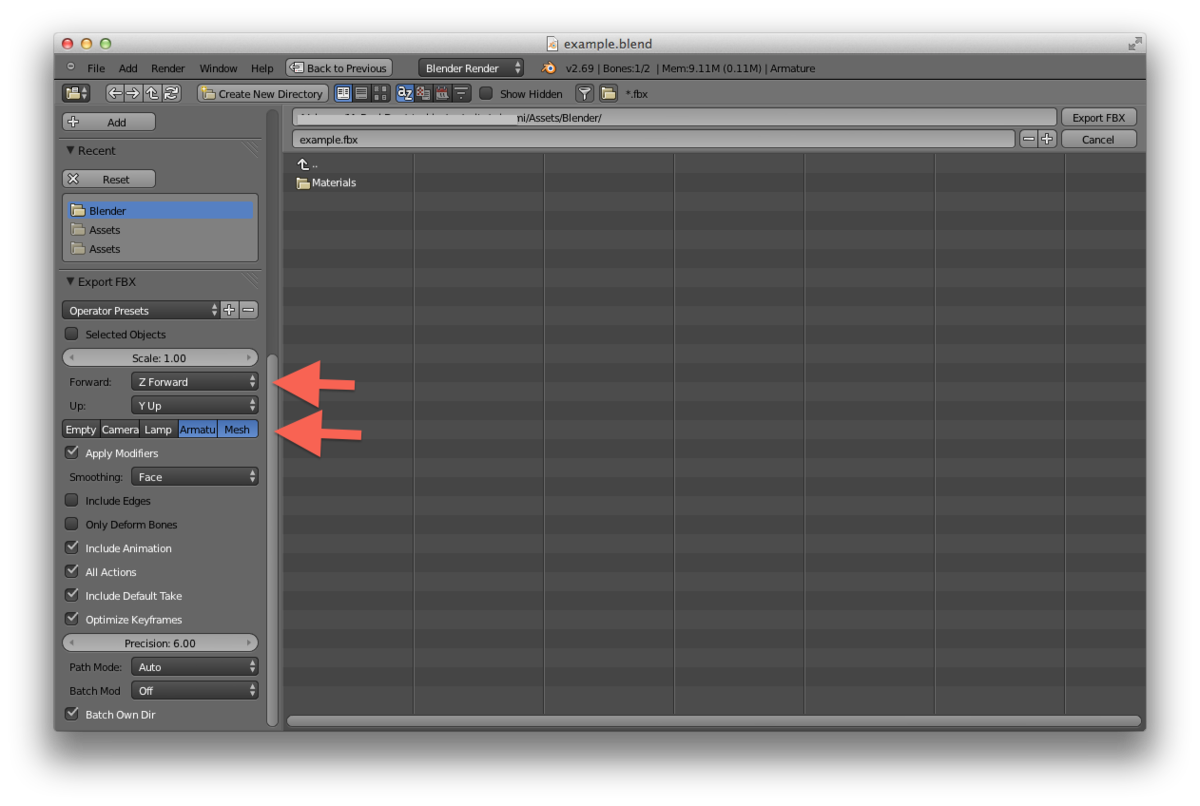Click Back to Previous button
Image resolution: width=1200 pixels, height=806 pixels.
point(339,68)
